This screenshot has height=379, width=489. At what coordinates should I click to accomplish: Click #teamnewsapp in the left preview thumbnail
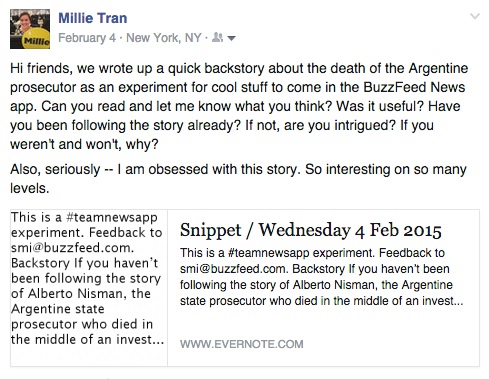(x=111, y=217)
